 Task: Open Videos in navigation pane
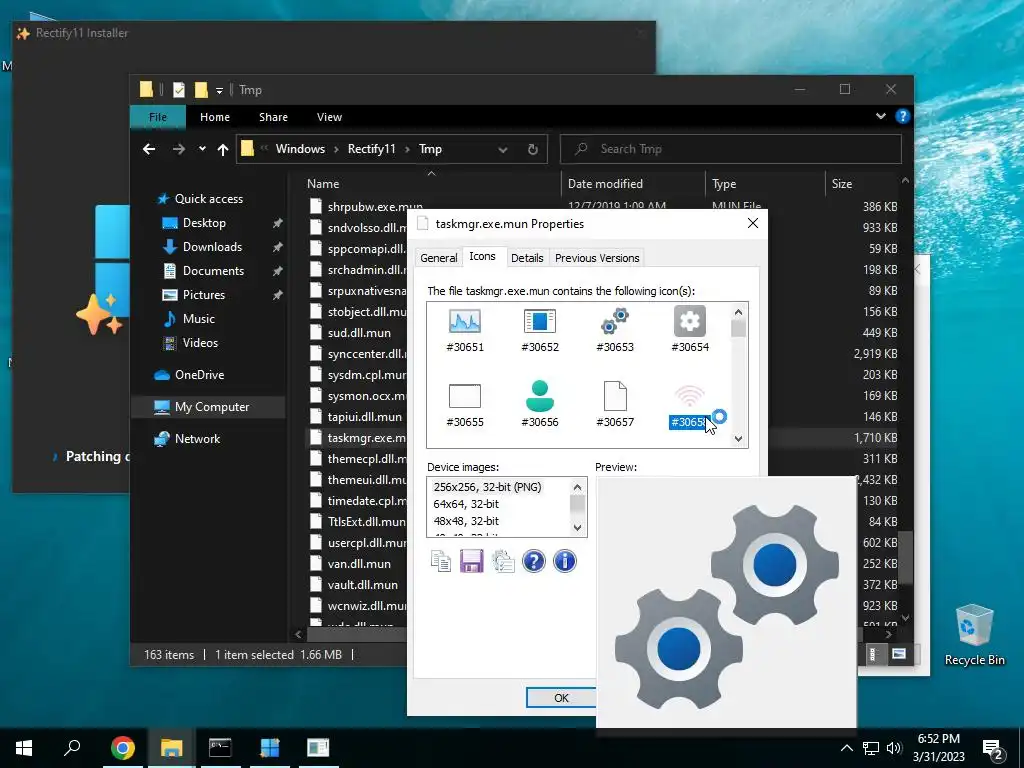click(x=200, y=343)
